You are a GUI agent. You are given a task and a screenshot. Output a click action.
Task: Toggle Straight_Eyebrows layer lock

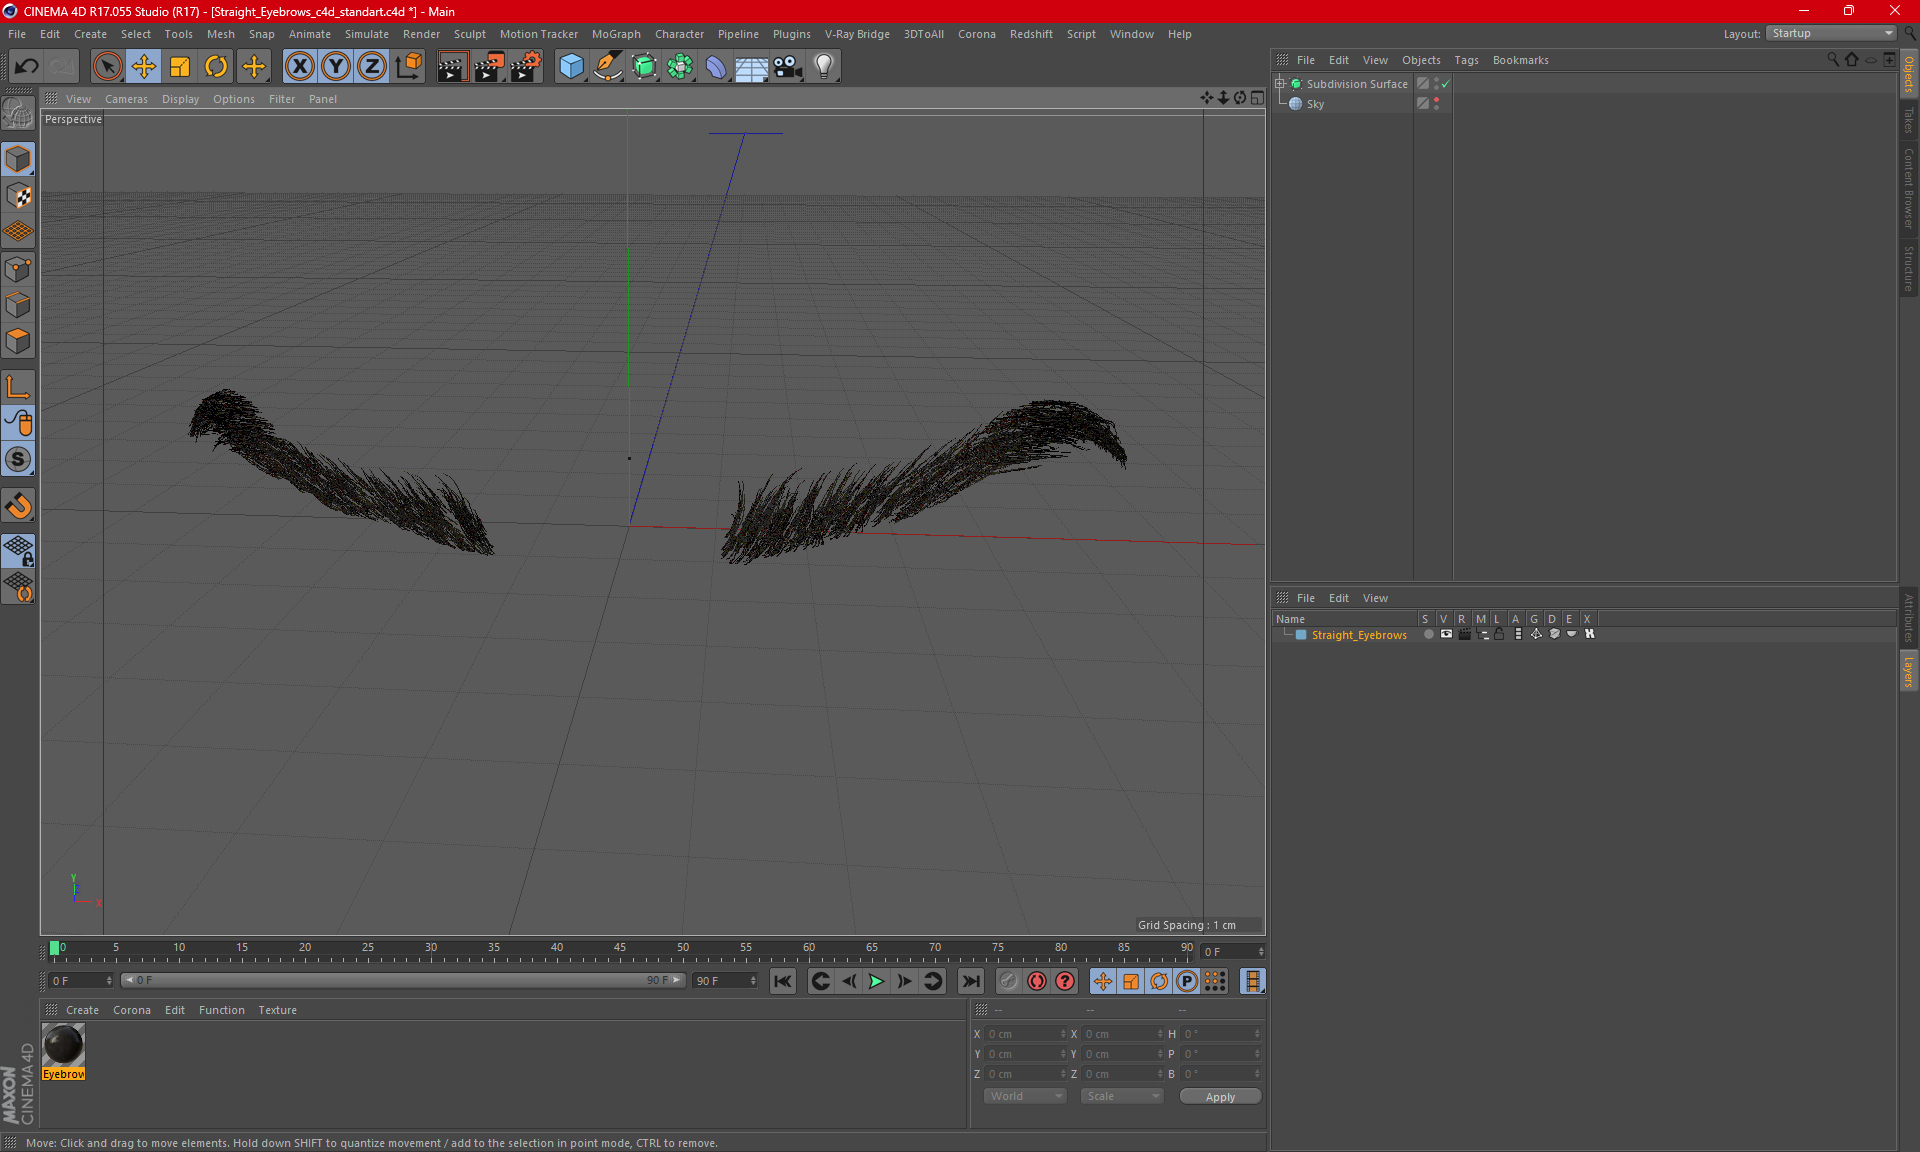(x=1499, y=634)
